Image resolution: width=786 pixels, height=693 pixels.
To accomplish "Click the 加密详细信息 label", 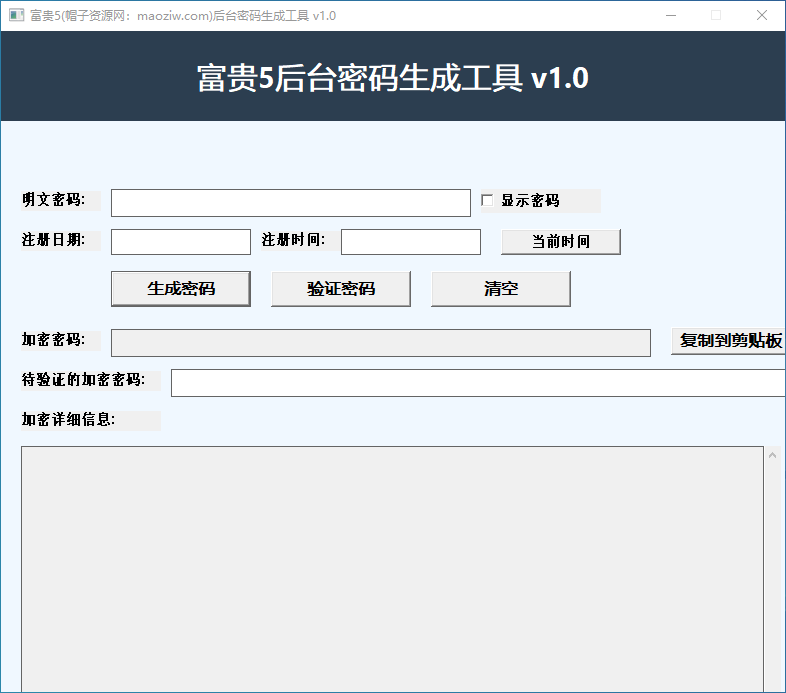I will 69,420.
